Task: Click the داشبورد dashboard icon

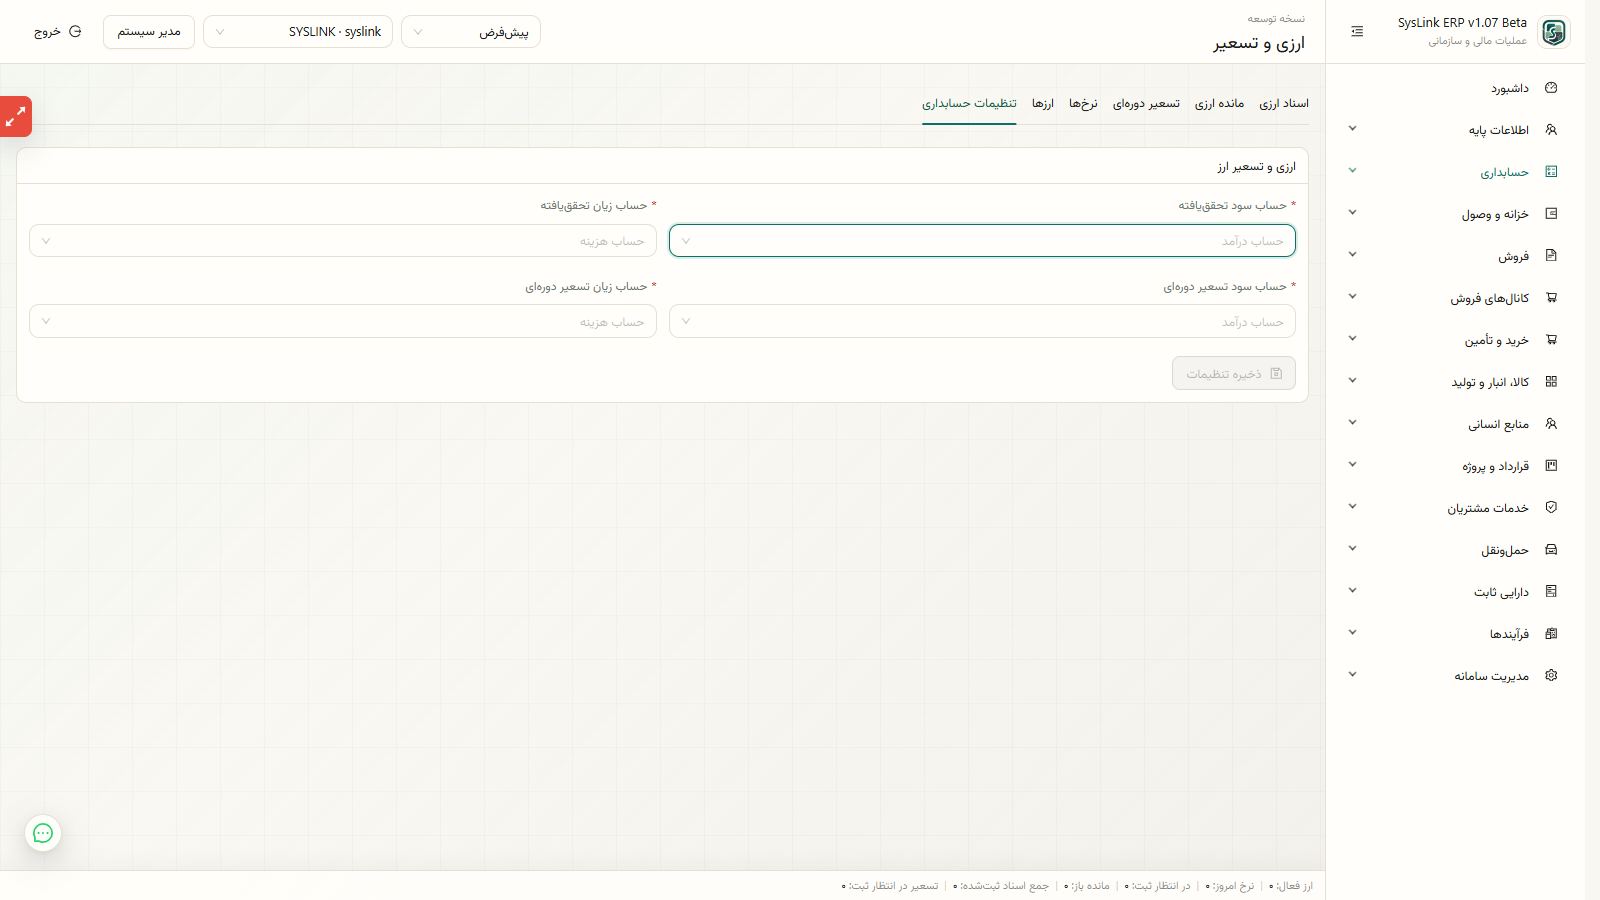Action: coord(1551,88)
